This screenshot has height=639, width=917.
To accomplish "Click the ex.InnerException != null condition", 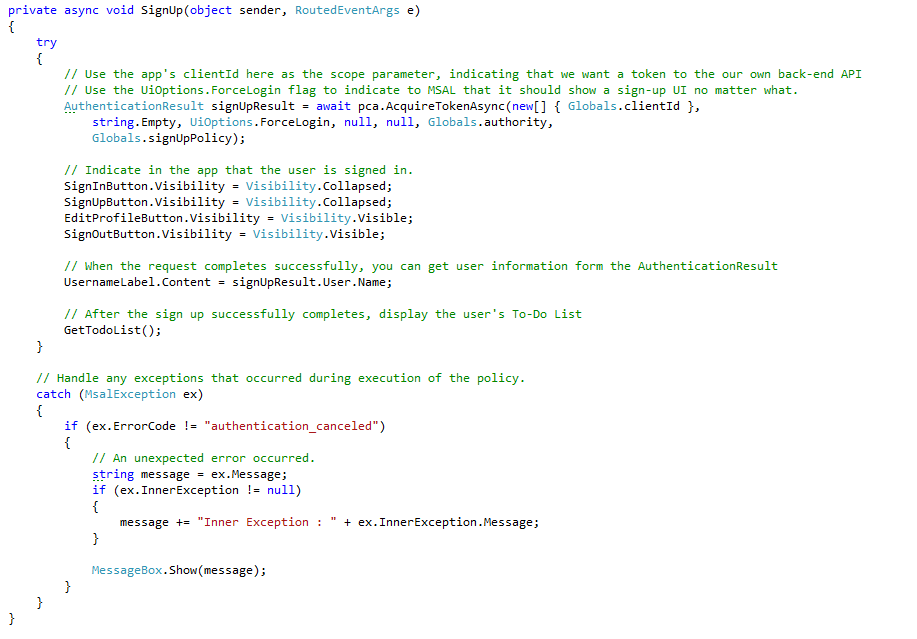I will [207, 490].
